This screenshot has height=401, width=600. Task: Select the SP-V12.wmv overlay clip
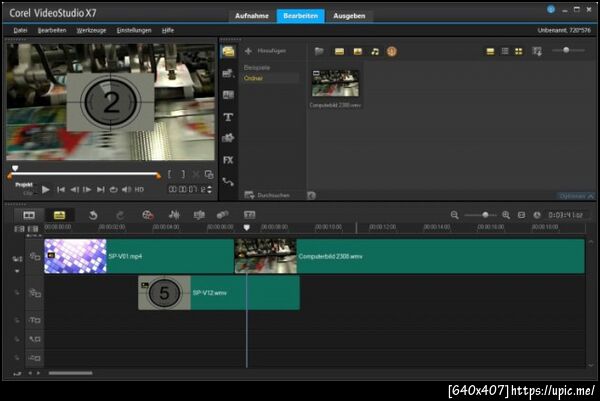point(218,293)
